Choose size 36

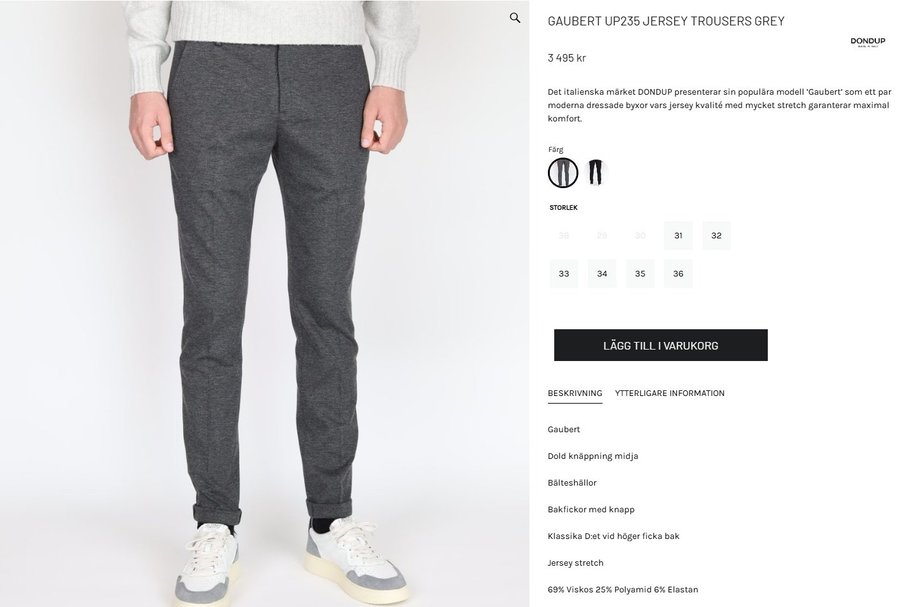click(x=678, y=274)
